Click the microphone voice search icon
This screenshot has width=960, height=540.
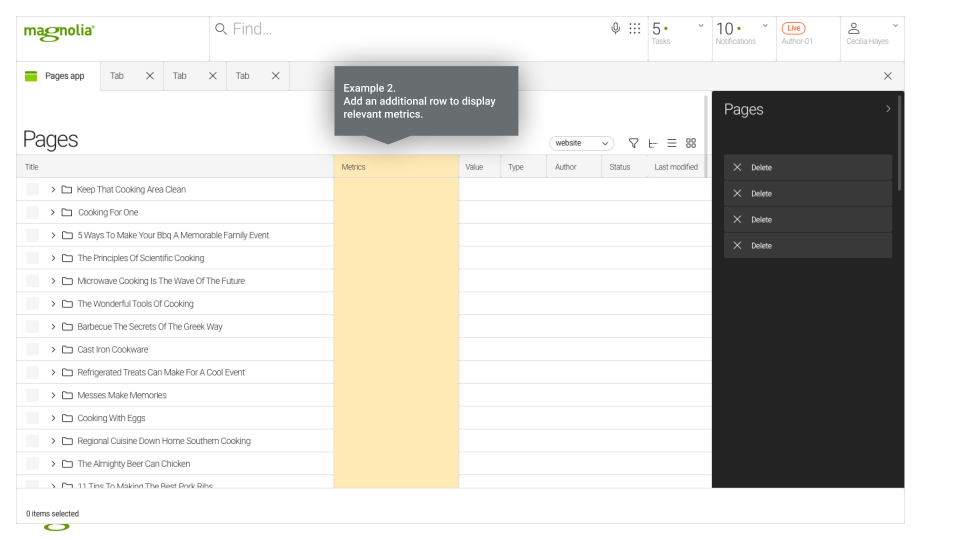coord(616,29)
